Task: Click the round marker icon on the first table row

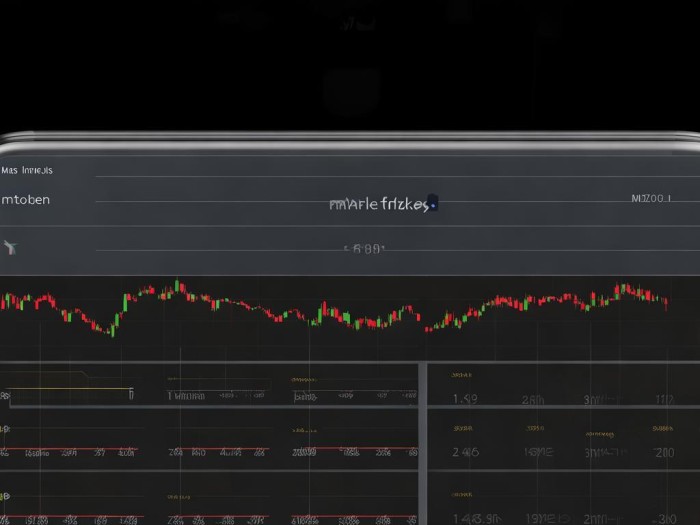Action: (4, 396)
